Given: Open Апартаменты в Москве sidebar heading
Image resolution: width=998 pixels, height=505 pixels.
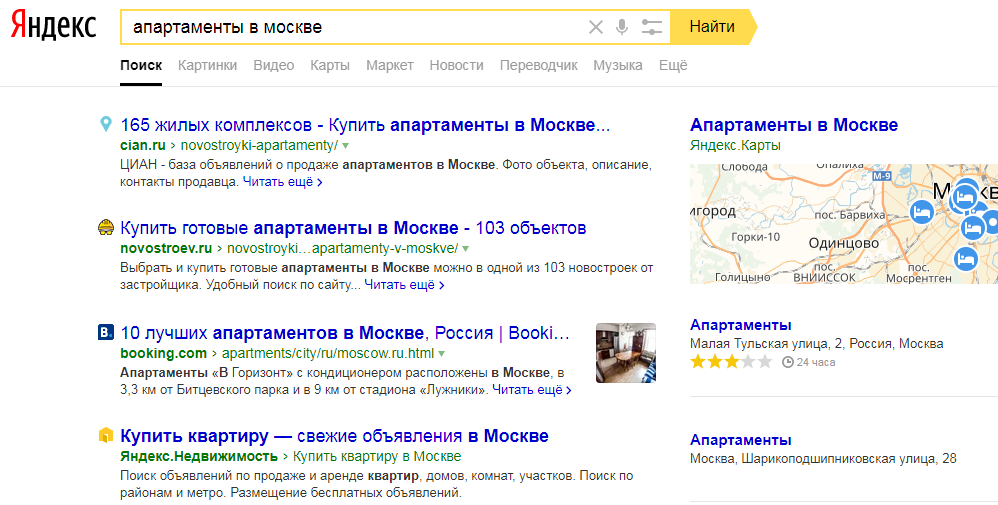Looking at the screenshot, I should coord(794,125).
